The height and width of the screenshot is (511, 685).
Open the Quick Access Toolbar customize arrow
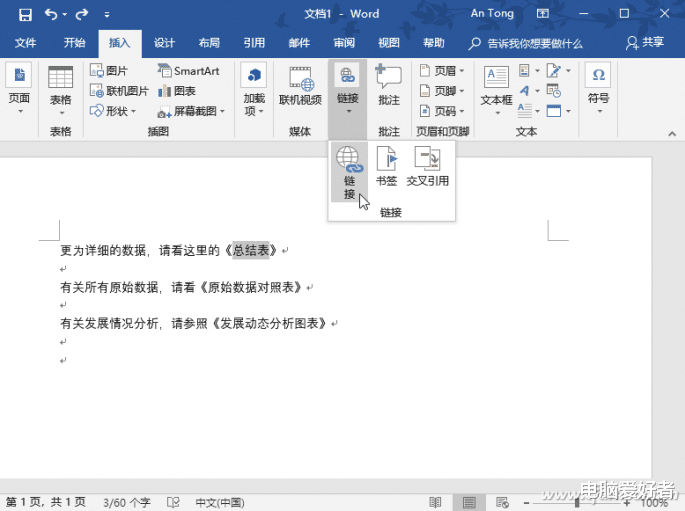107,15
